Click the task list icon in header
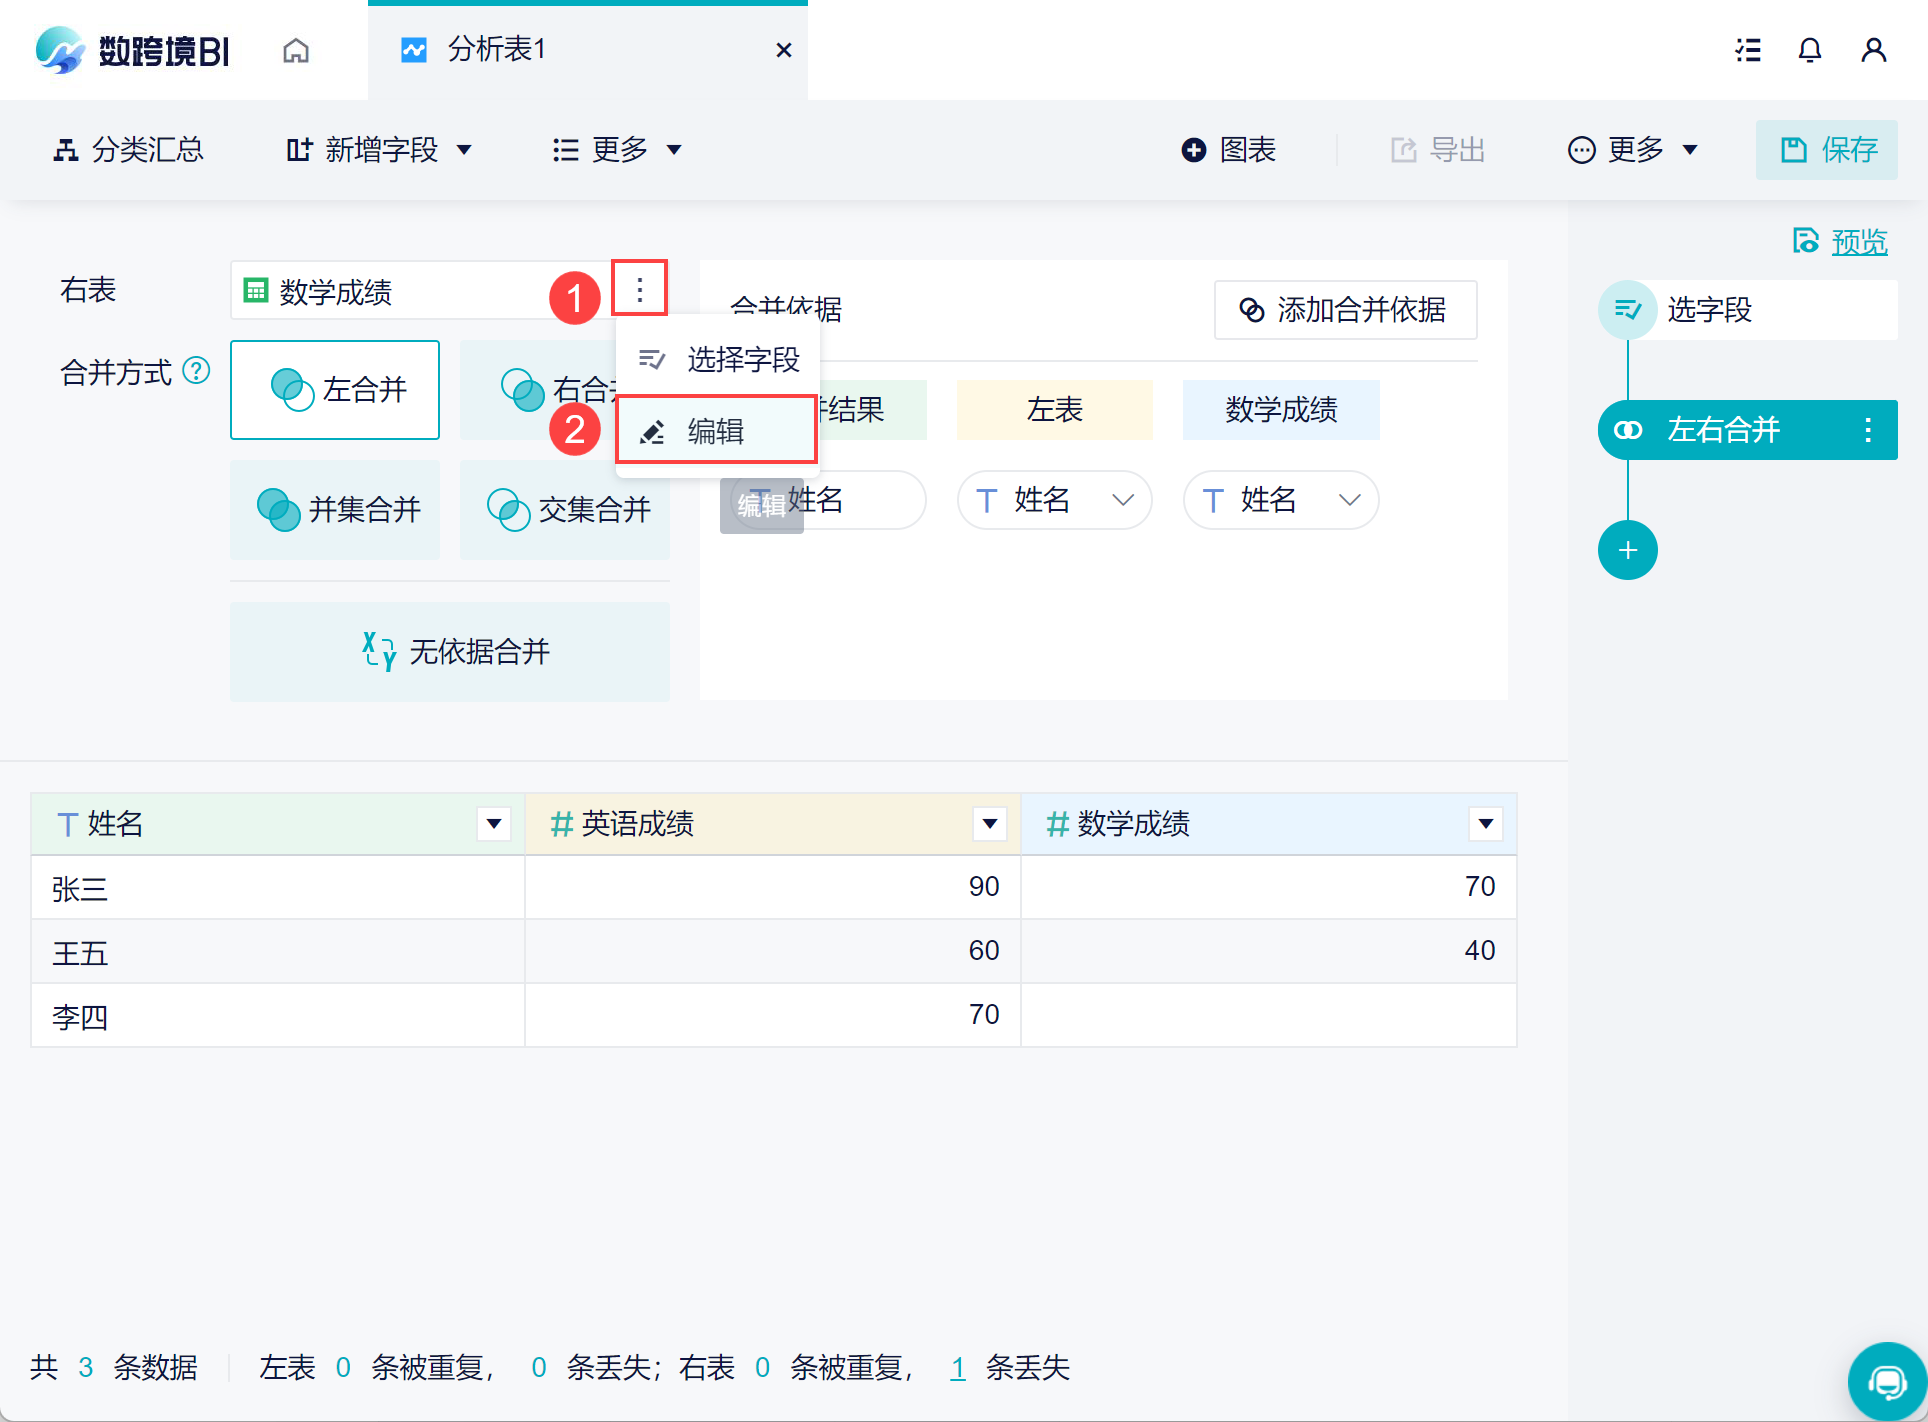This screenshot has height=1422, width=1928. [x=1747, y=50]
